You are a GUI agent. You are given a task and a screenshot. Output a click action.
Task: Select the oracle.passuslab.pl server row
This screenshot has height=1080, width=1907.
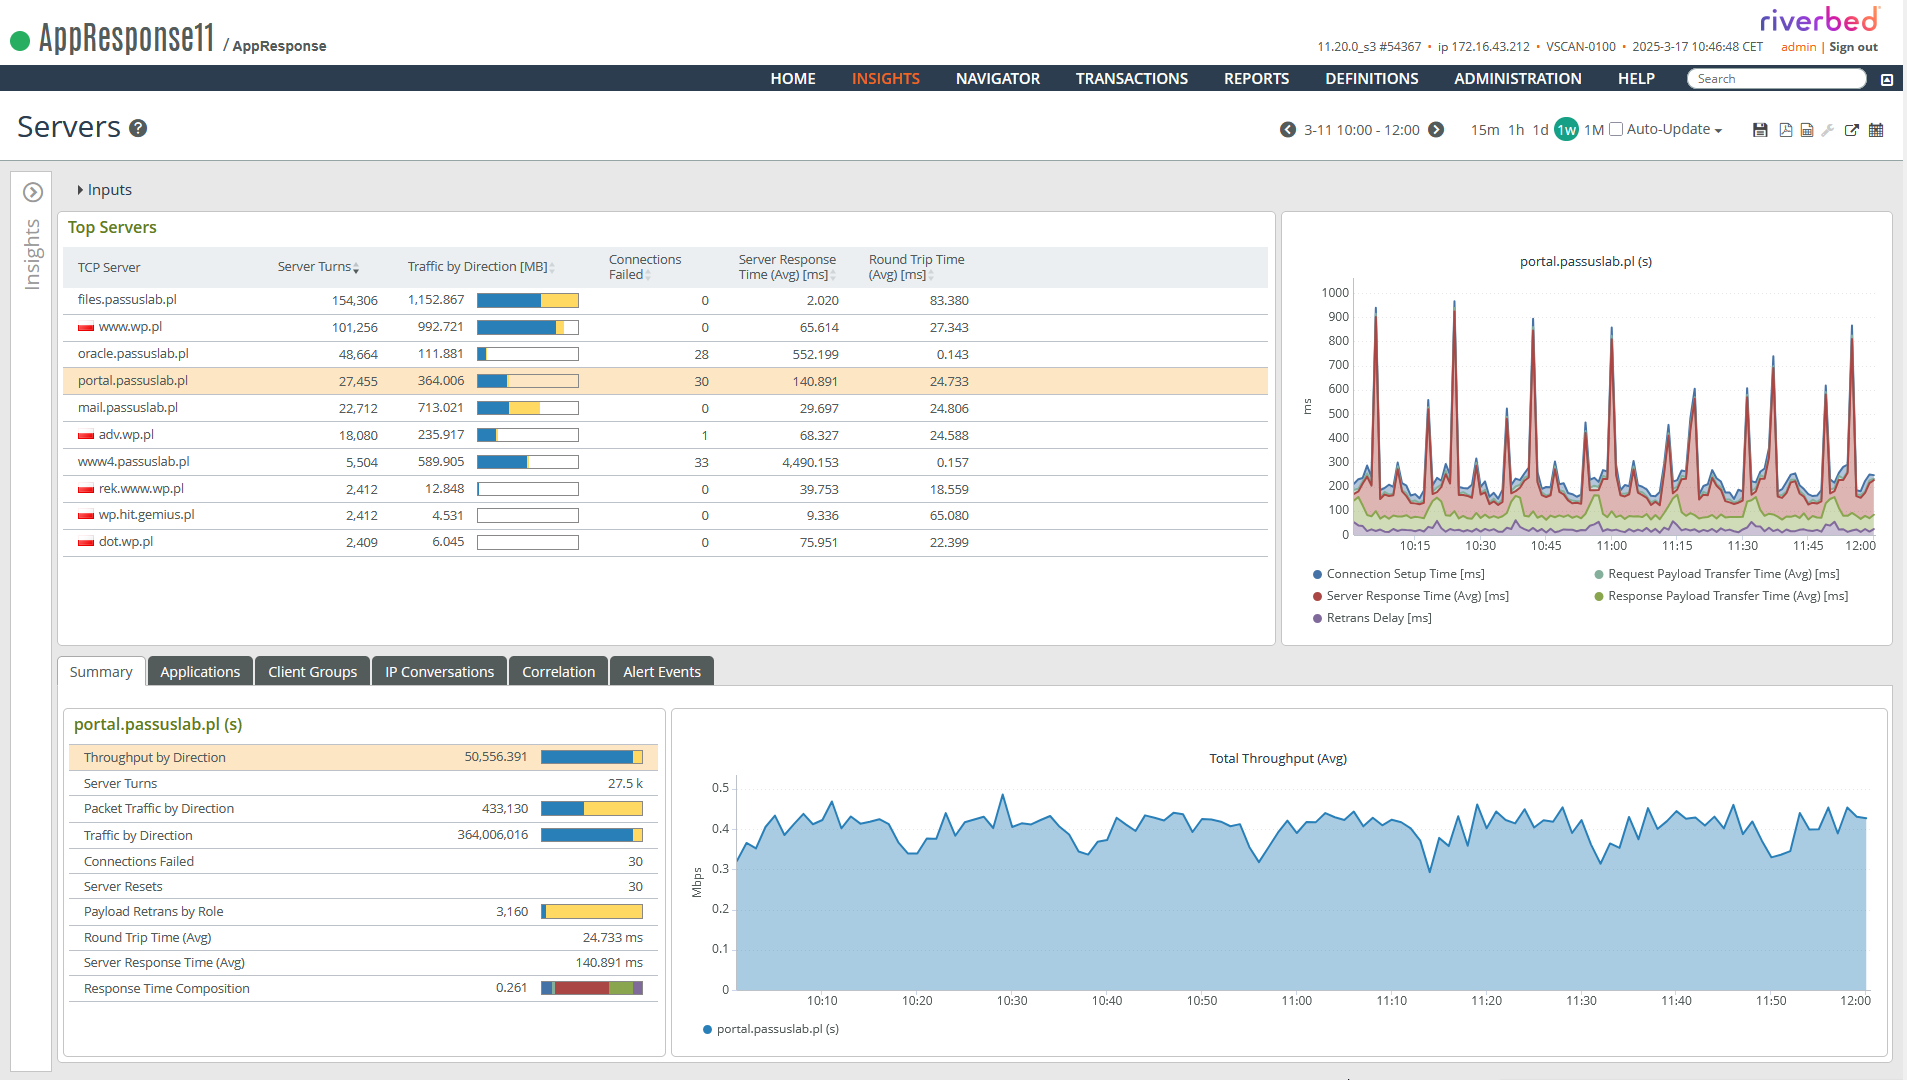[x=665, y=354]
